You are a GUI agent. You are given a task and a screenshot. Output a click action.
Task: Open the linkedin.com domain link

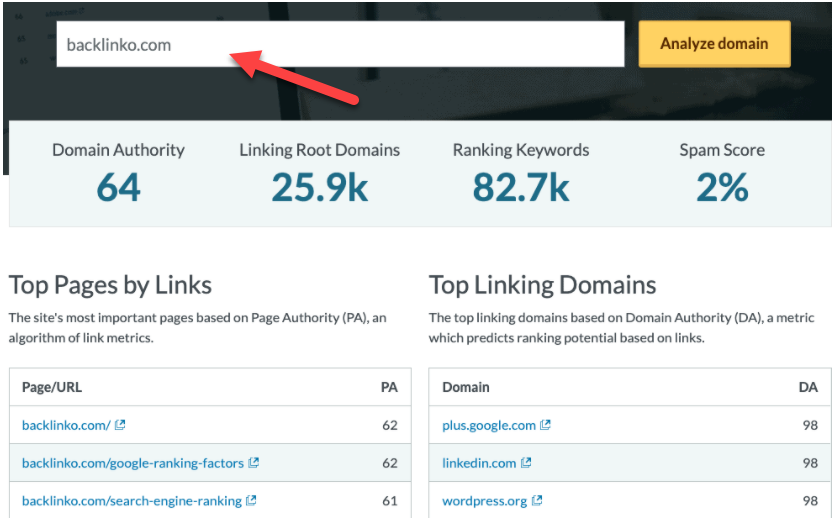click(479, 463)
